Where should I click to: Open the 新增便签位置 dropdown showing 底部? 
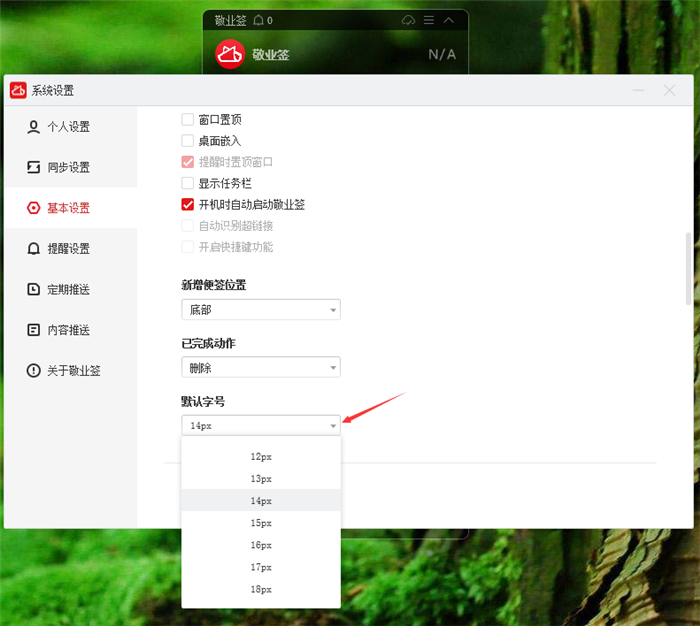pos(261,309)
